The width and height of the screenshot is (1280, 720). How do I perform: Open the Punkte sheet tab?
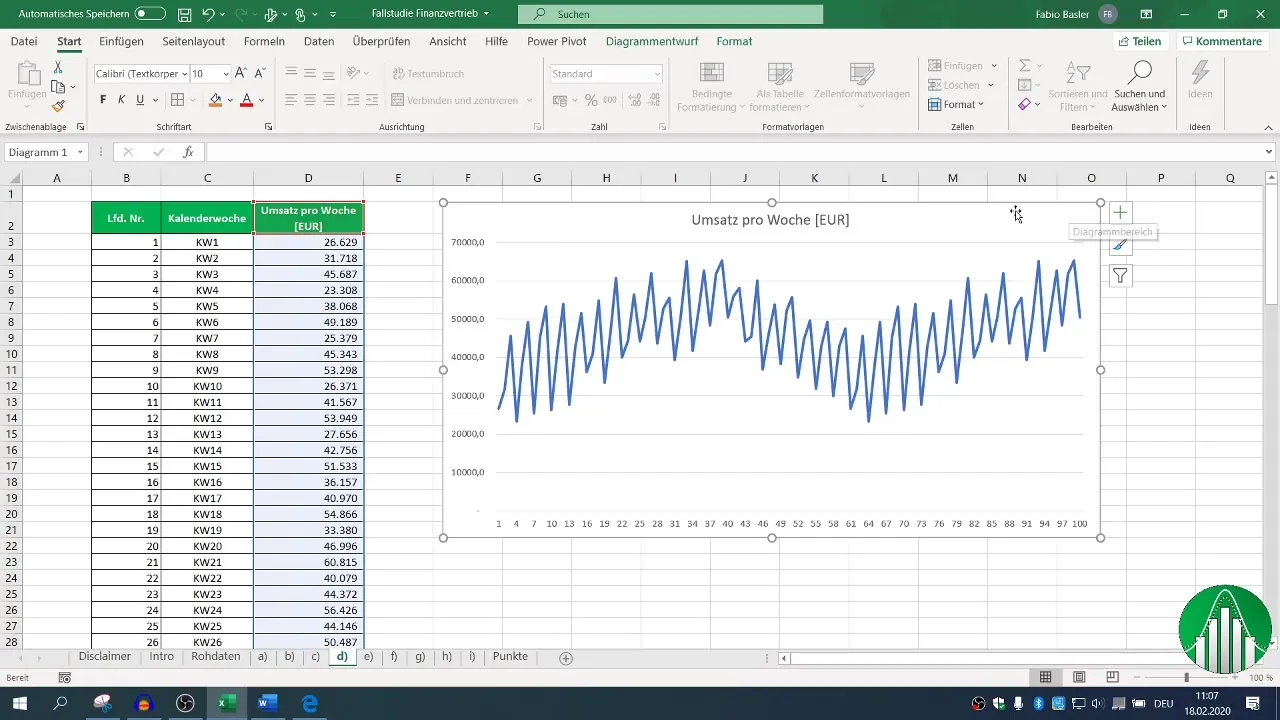coord(510,657)
